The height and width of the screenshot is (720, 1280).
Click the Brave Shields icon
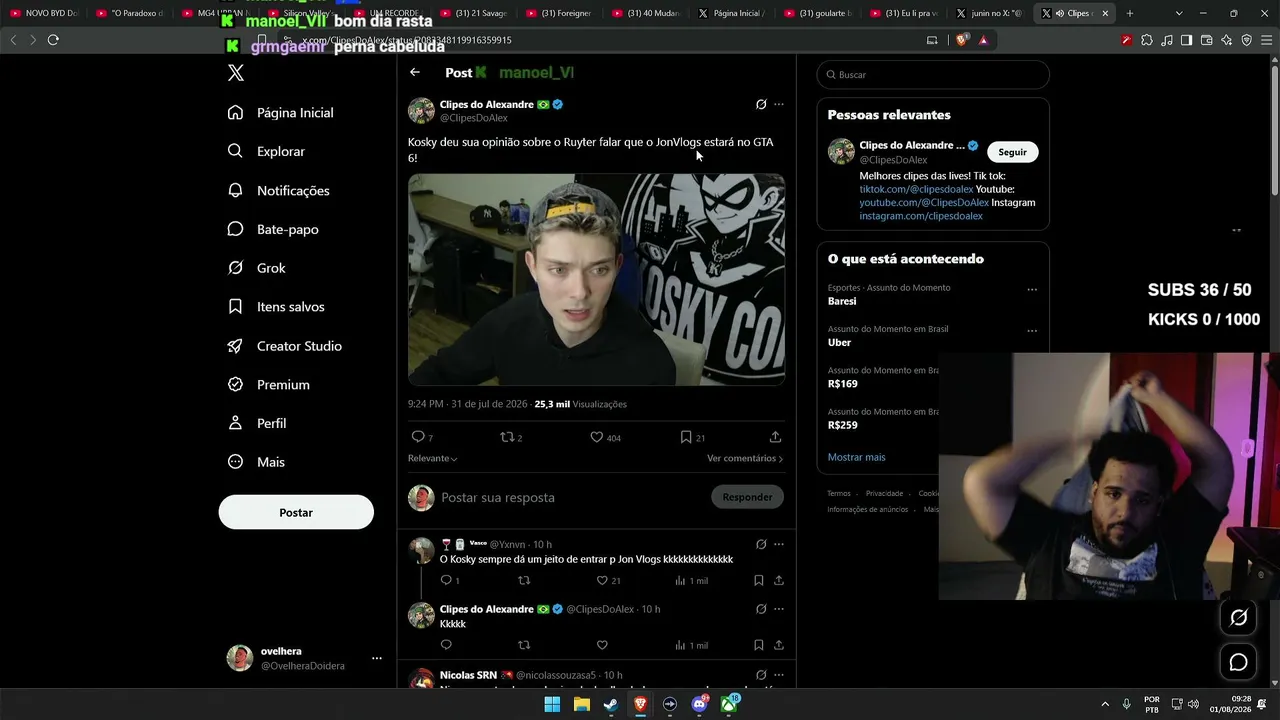coord(962,40)
